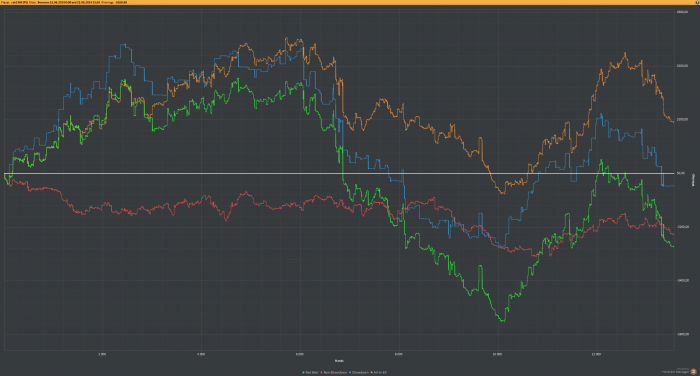This screenshot has width=700, height=376.
Task: Toggle the blue Showdown legend entry
Action: coord(358,372)
